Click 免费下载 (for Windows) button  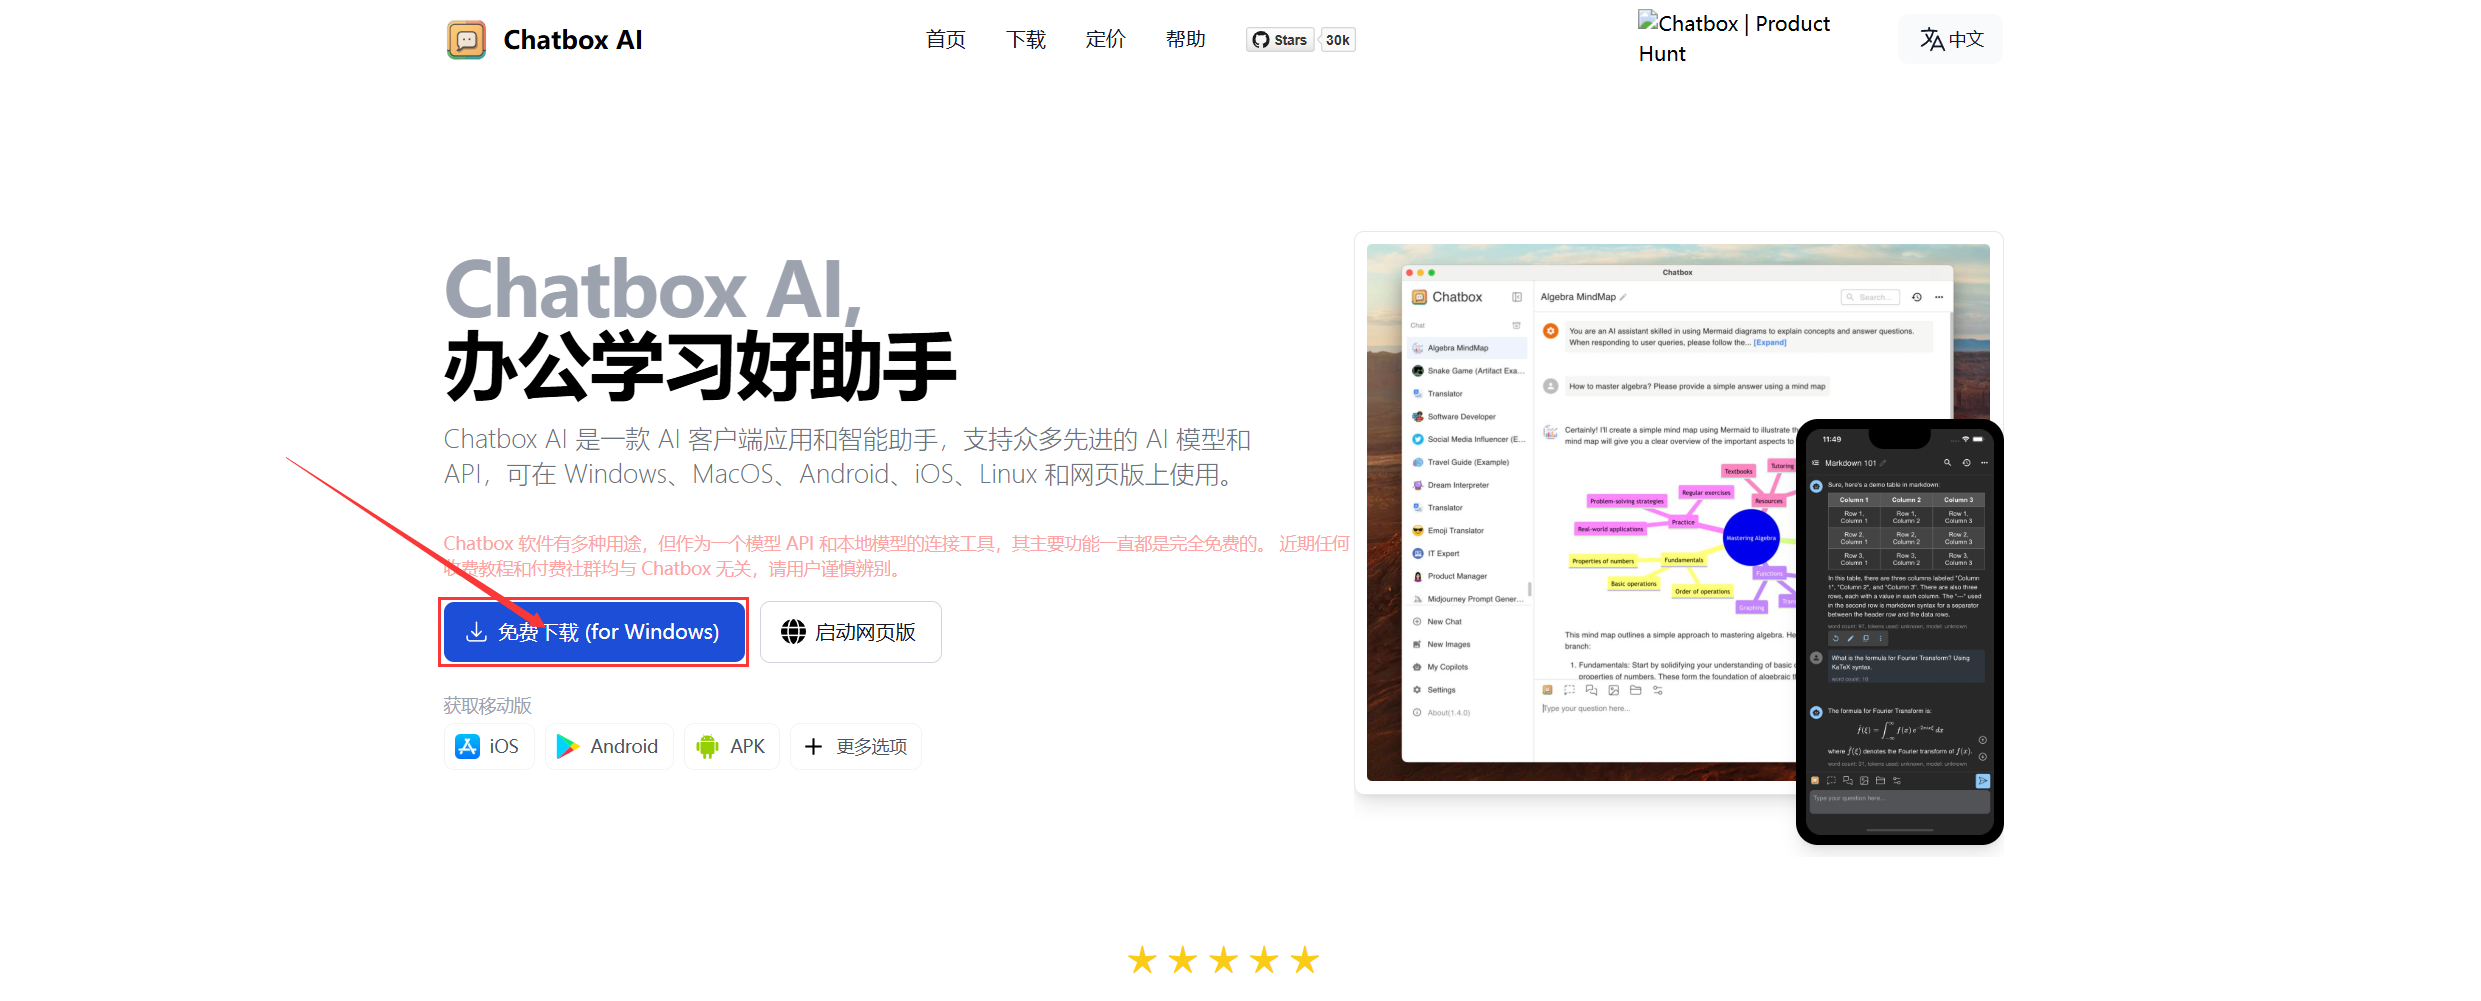tap(594, 632)
